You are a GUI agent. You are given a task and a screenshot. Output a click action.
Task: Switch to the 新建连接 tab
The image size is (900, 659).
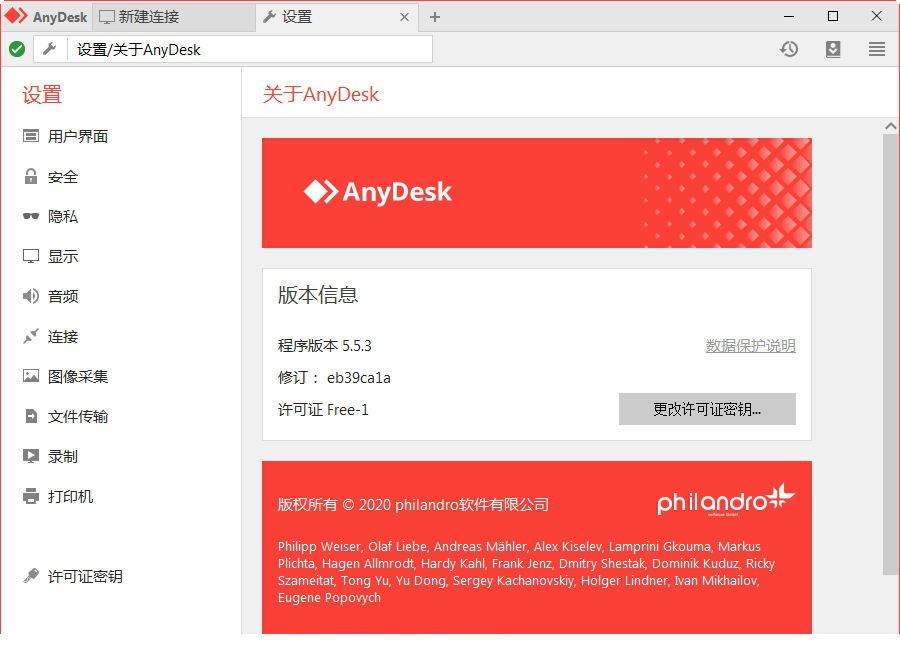click(173, 17)
